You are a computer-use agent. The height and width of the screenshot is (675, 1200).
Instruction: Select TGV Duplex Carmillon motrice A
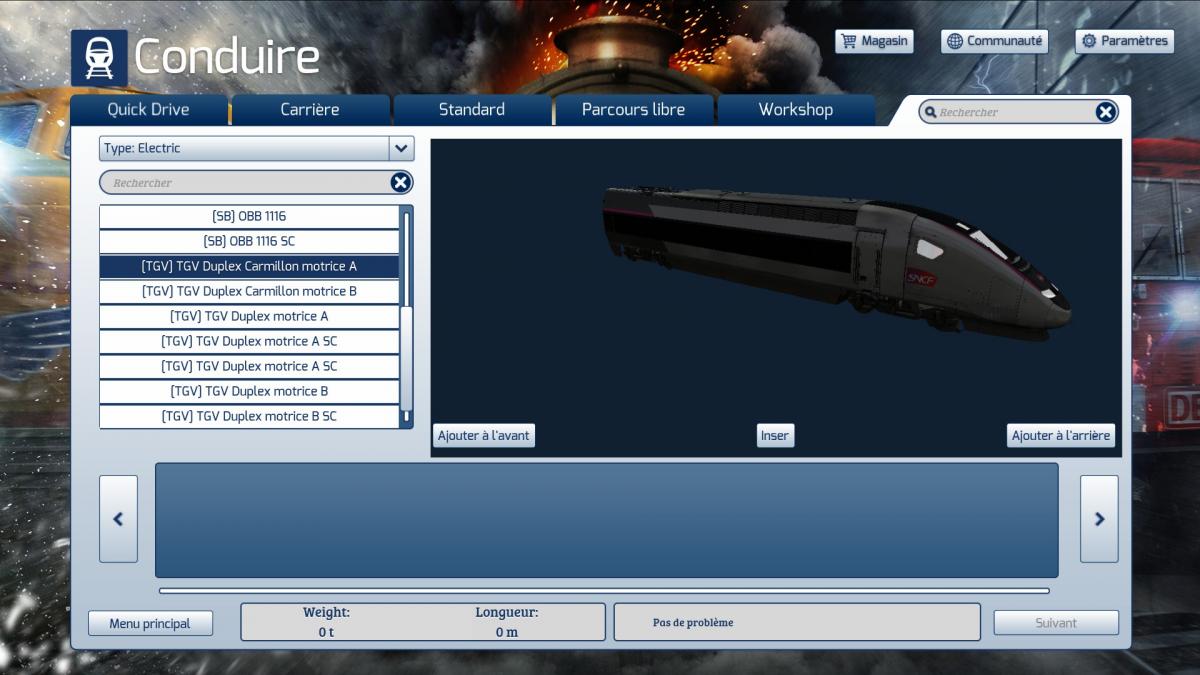coord(249,266)
